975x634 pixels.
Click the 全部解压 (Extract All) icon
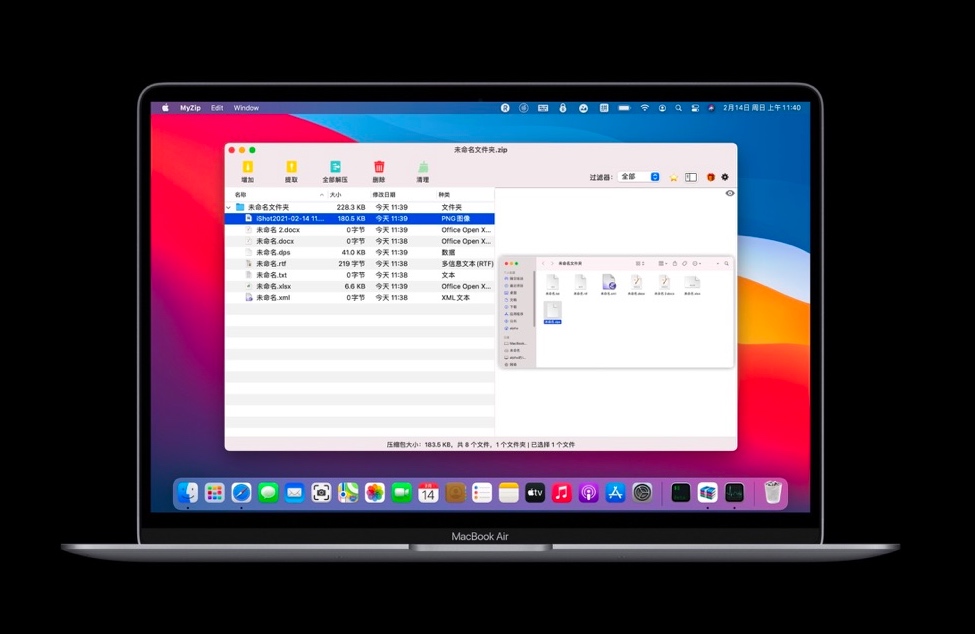point(336,166)
